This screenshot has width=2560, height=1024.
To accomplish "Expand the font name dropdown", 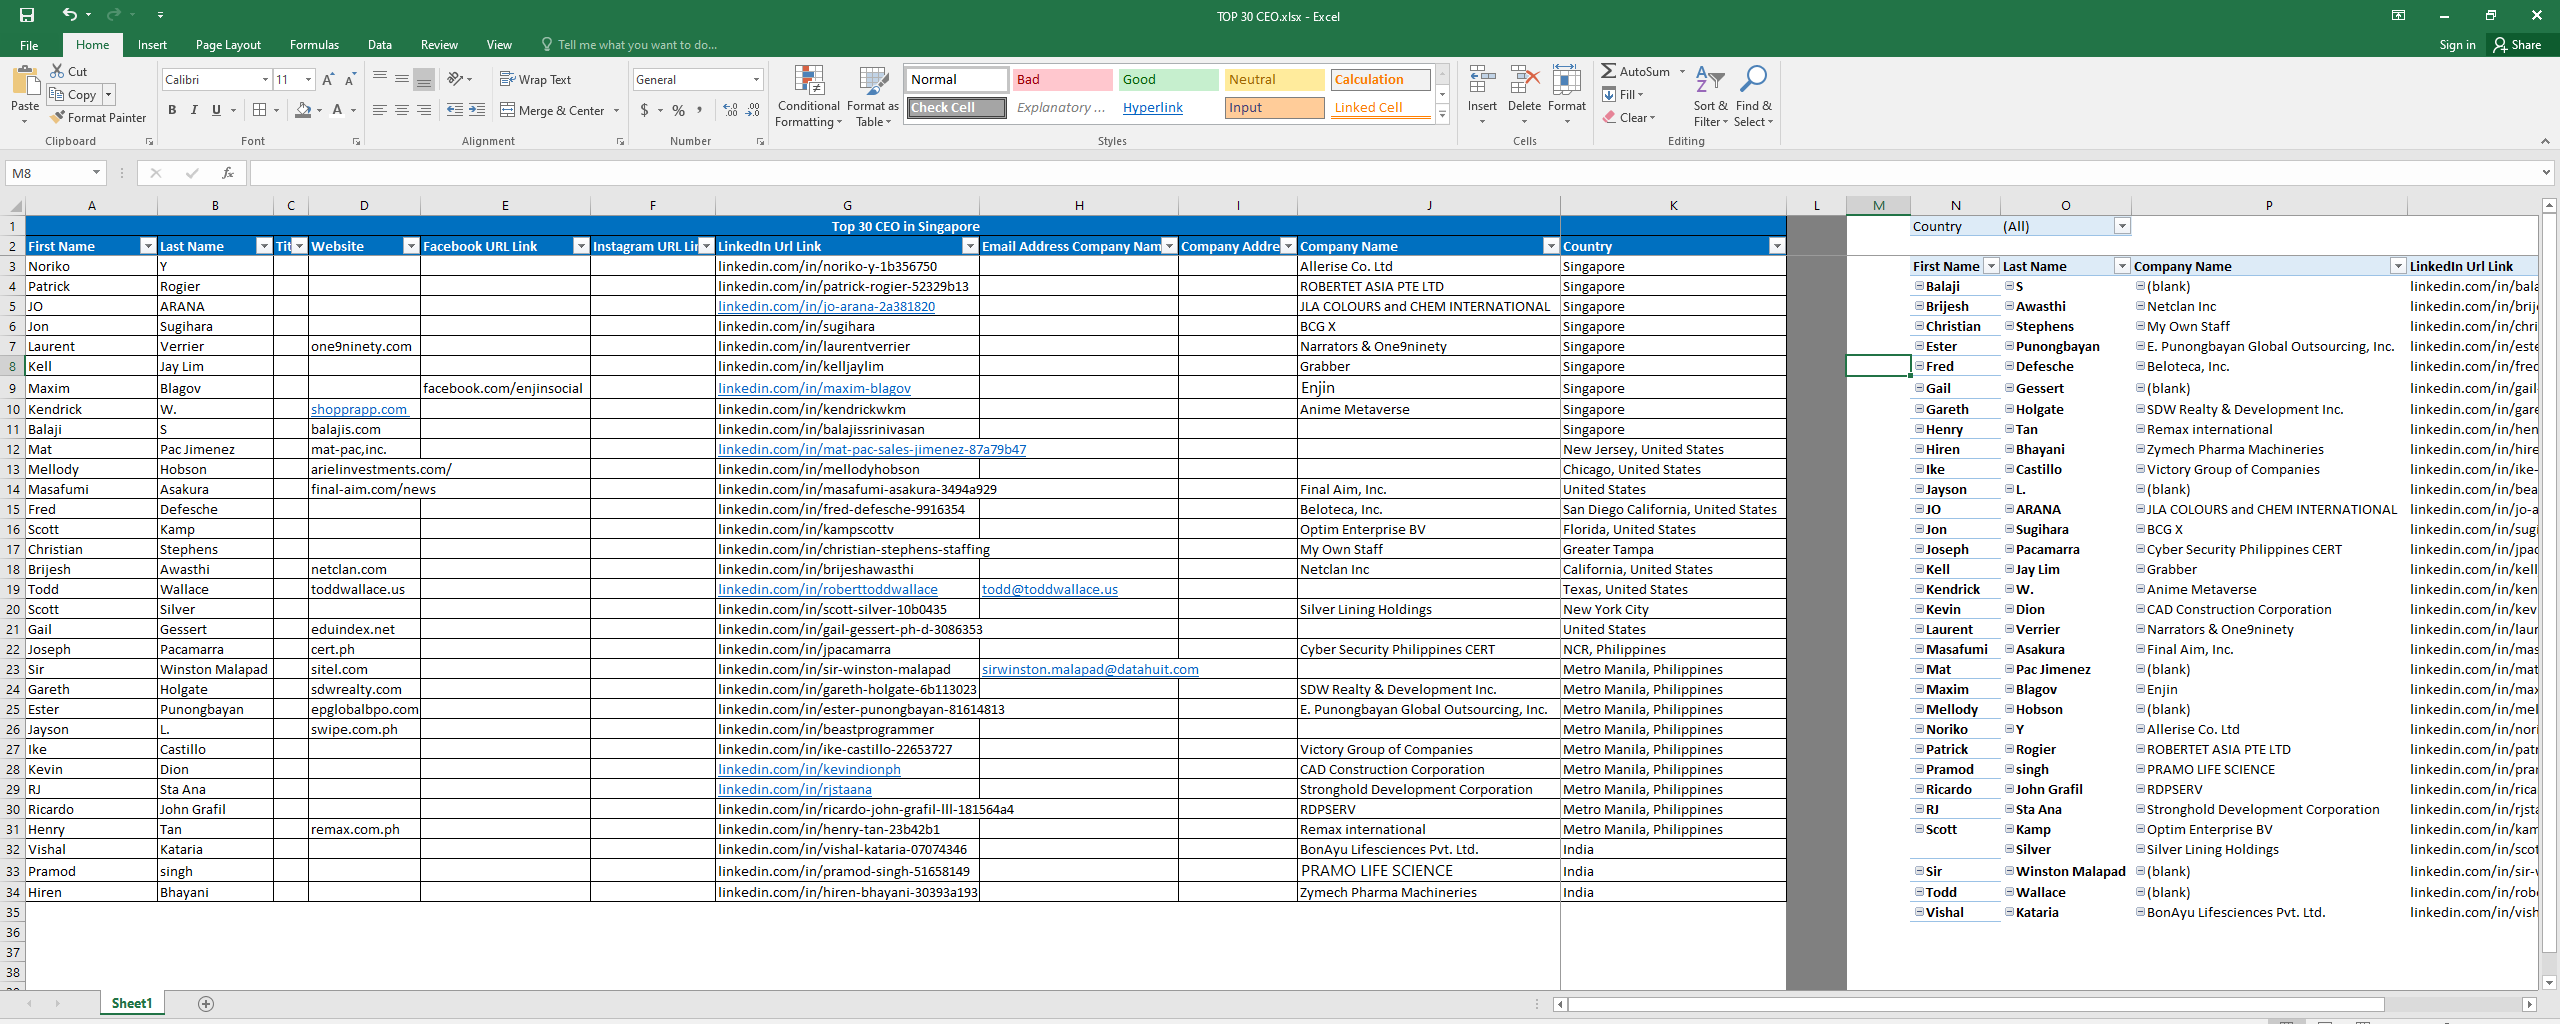I will (265, 80).
